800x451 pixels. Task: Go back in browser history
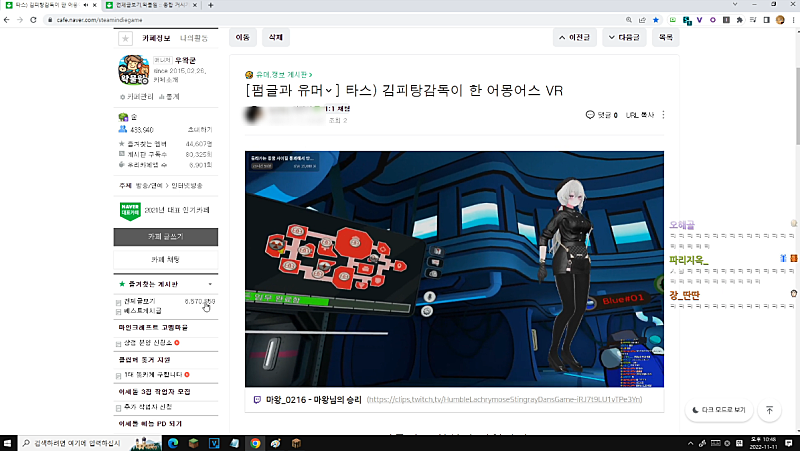(x=7, y=20)
